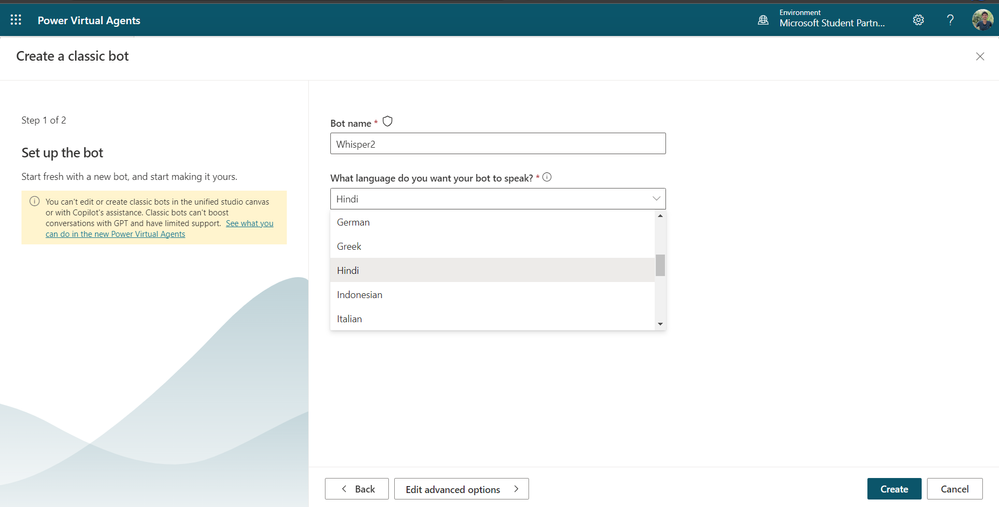
Task: Select Greek from the language list
Action: tap(492, 246)
